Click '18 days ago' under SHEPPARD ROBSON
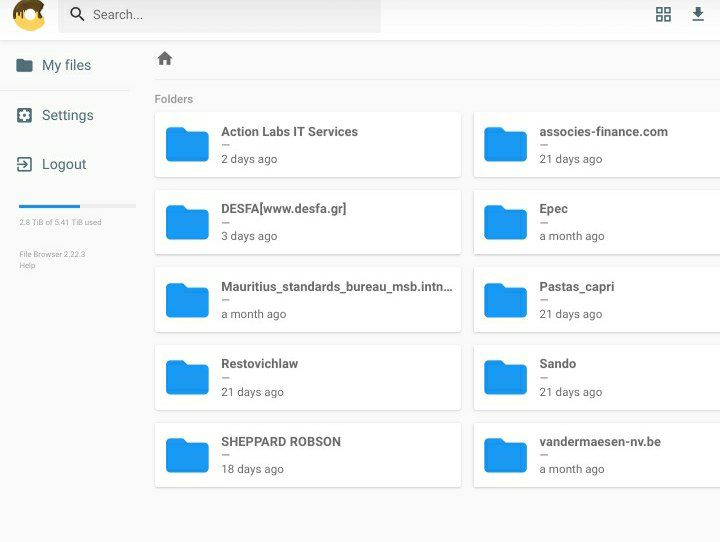The image size is (720, 542). (x=253, y=469)
